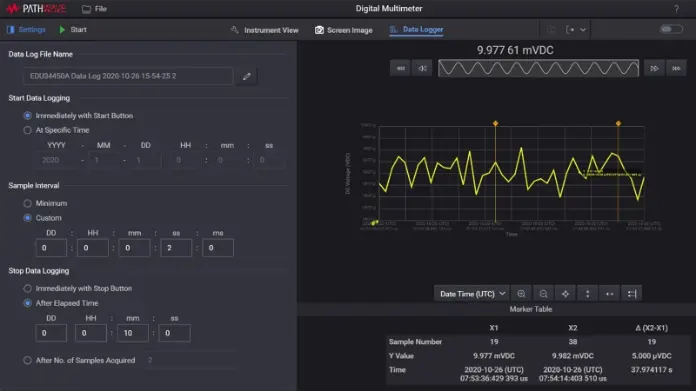Toggle the top-right switch
Screen dimensions: 696x391
(x=671, y=29)
